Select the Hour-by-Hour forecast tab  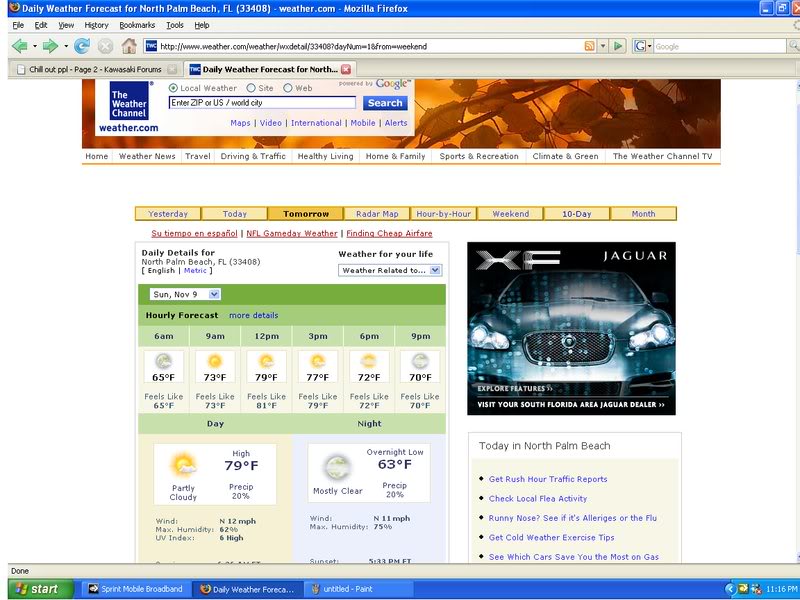443,214
